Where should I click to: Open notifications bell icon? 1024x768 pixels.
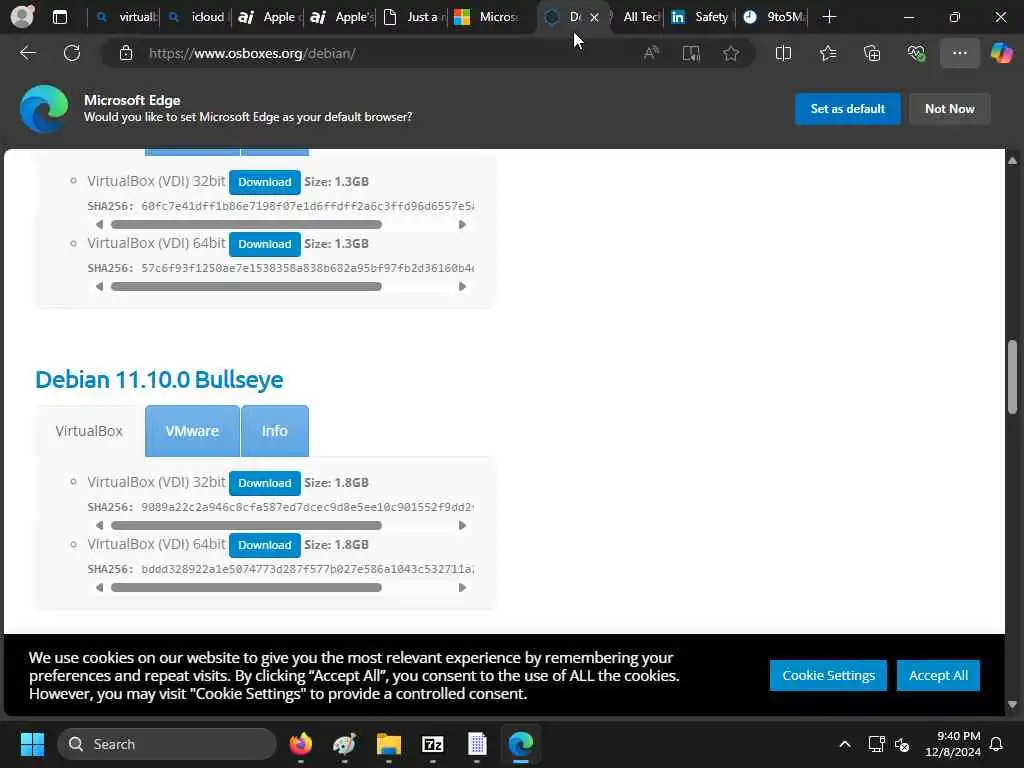point(997,744)
